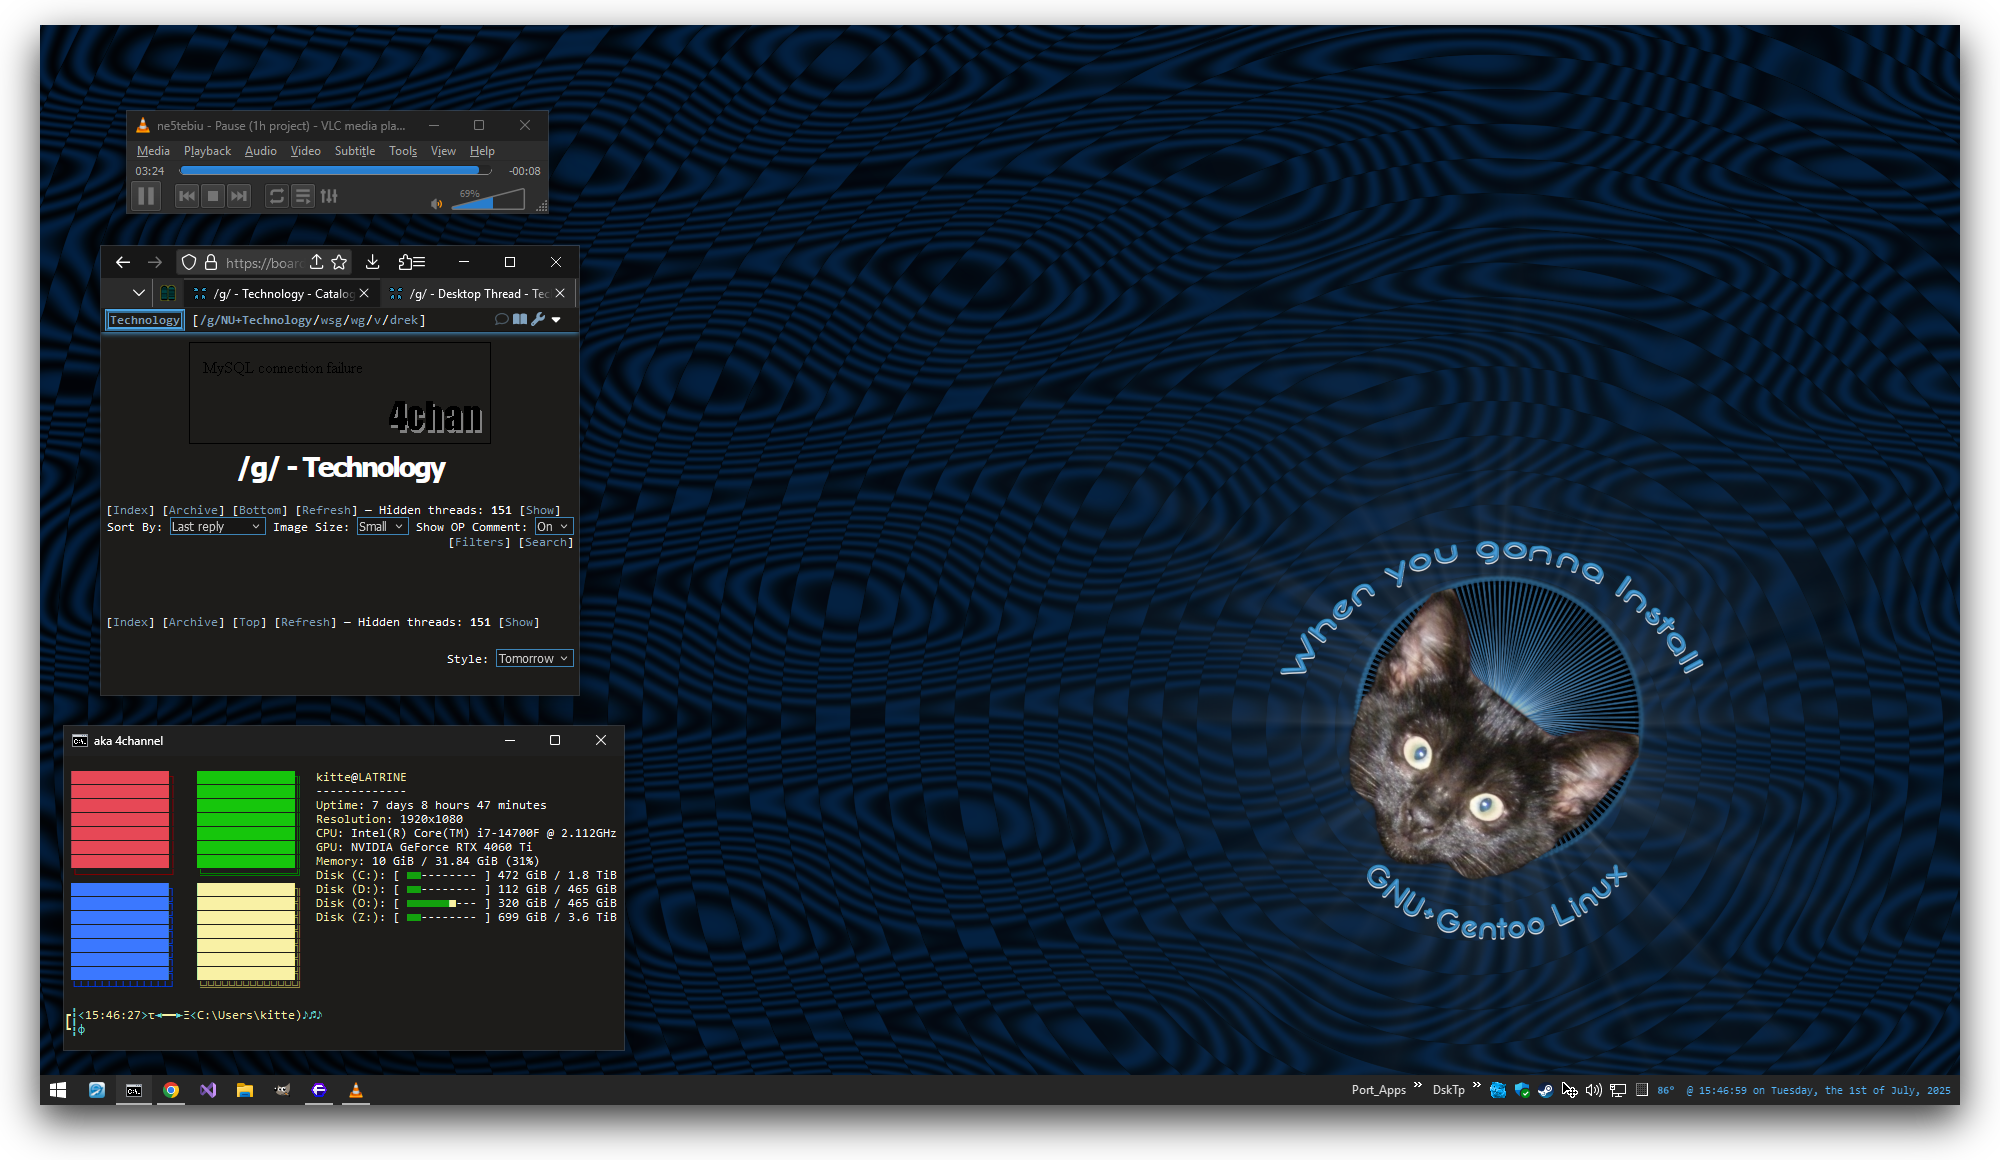Viewport: 2000px width, 1160px height.
Task: Stop playback in VLC
Action: (x=213, y=196)
